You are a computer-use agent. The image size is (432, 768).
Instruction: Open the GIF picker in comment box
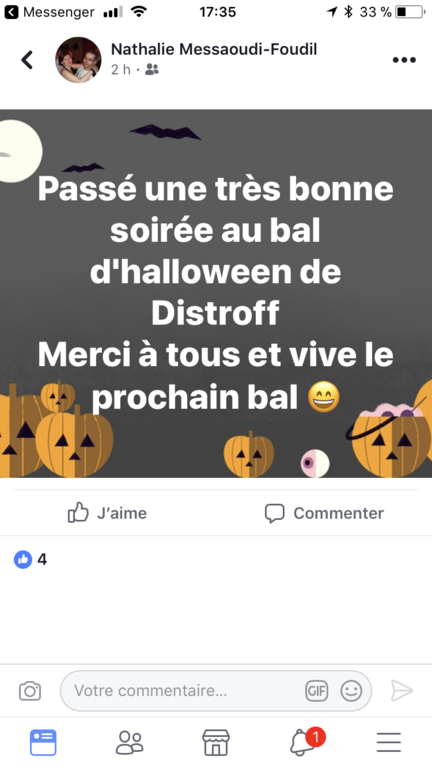316,691
